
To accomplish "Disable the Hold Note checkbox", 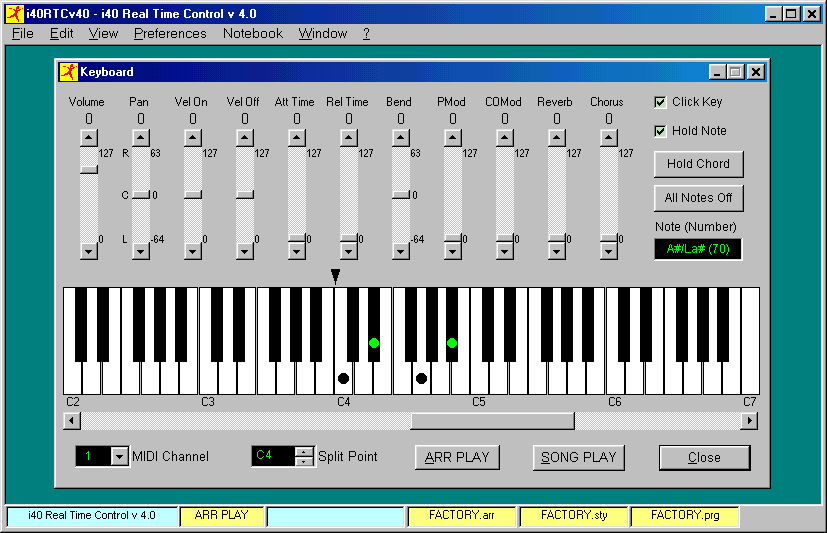I will click(x=660, y=131).
